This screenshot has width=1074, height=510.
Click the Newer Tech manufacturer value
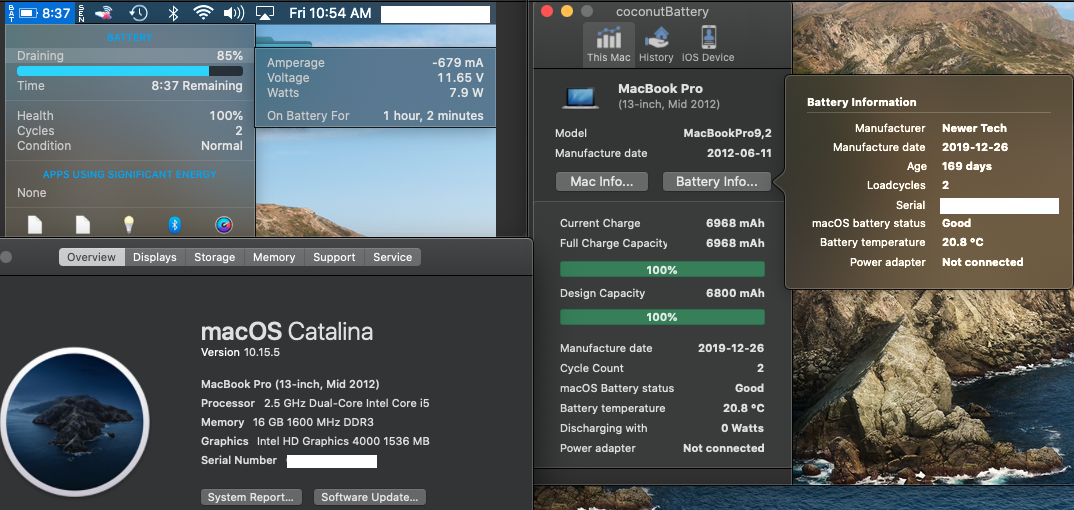click(x=974, y=128)
